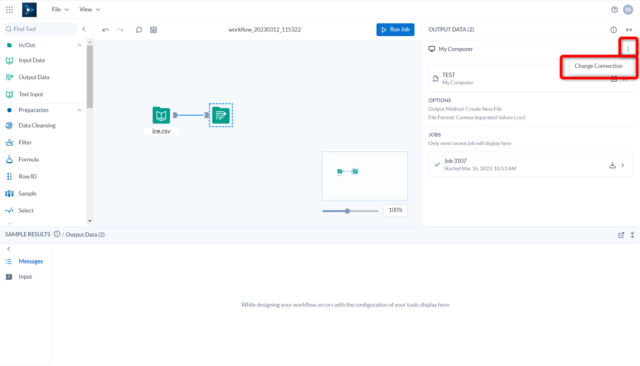Click the Sample Results info icon
The width and height of the screenshot is (640, 366).
point(57,234)
